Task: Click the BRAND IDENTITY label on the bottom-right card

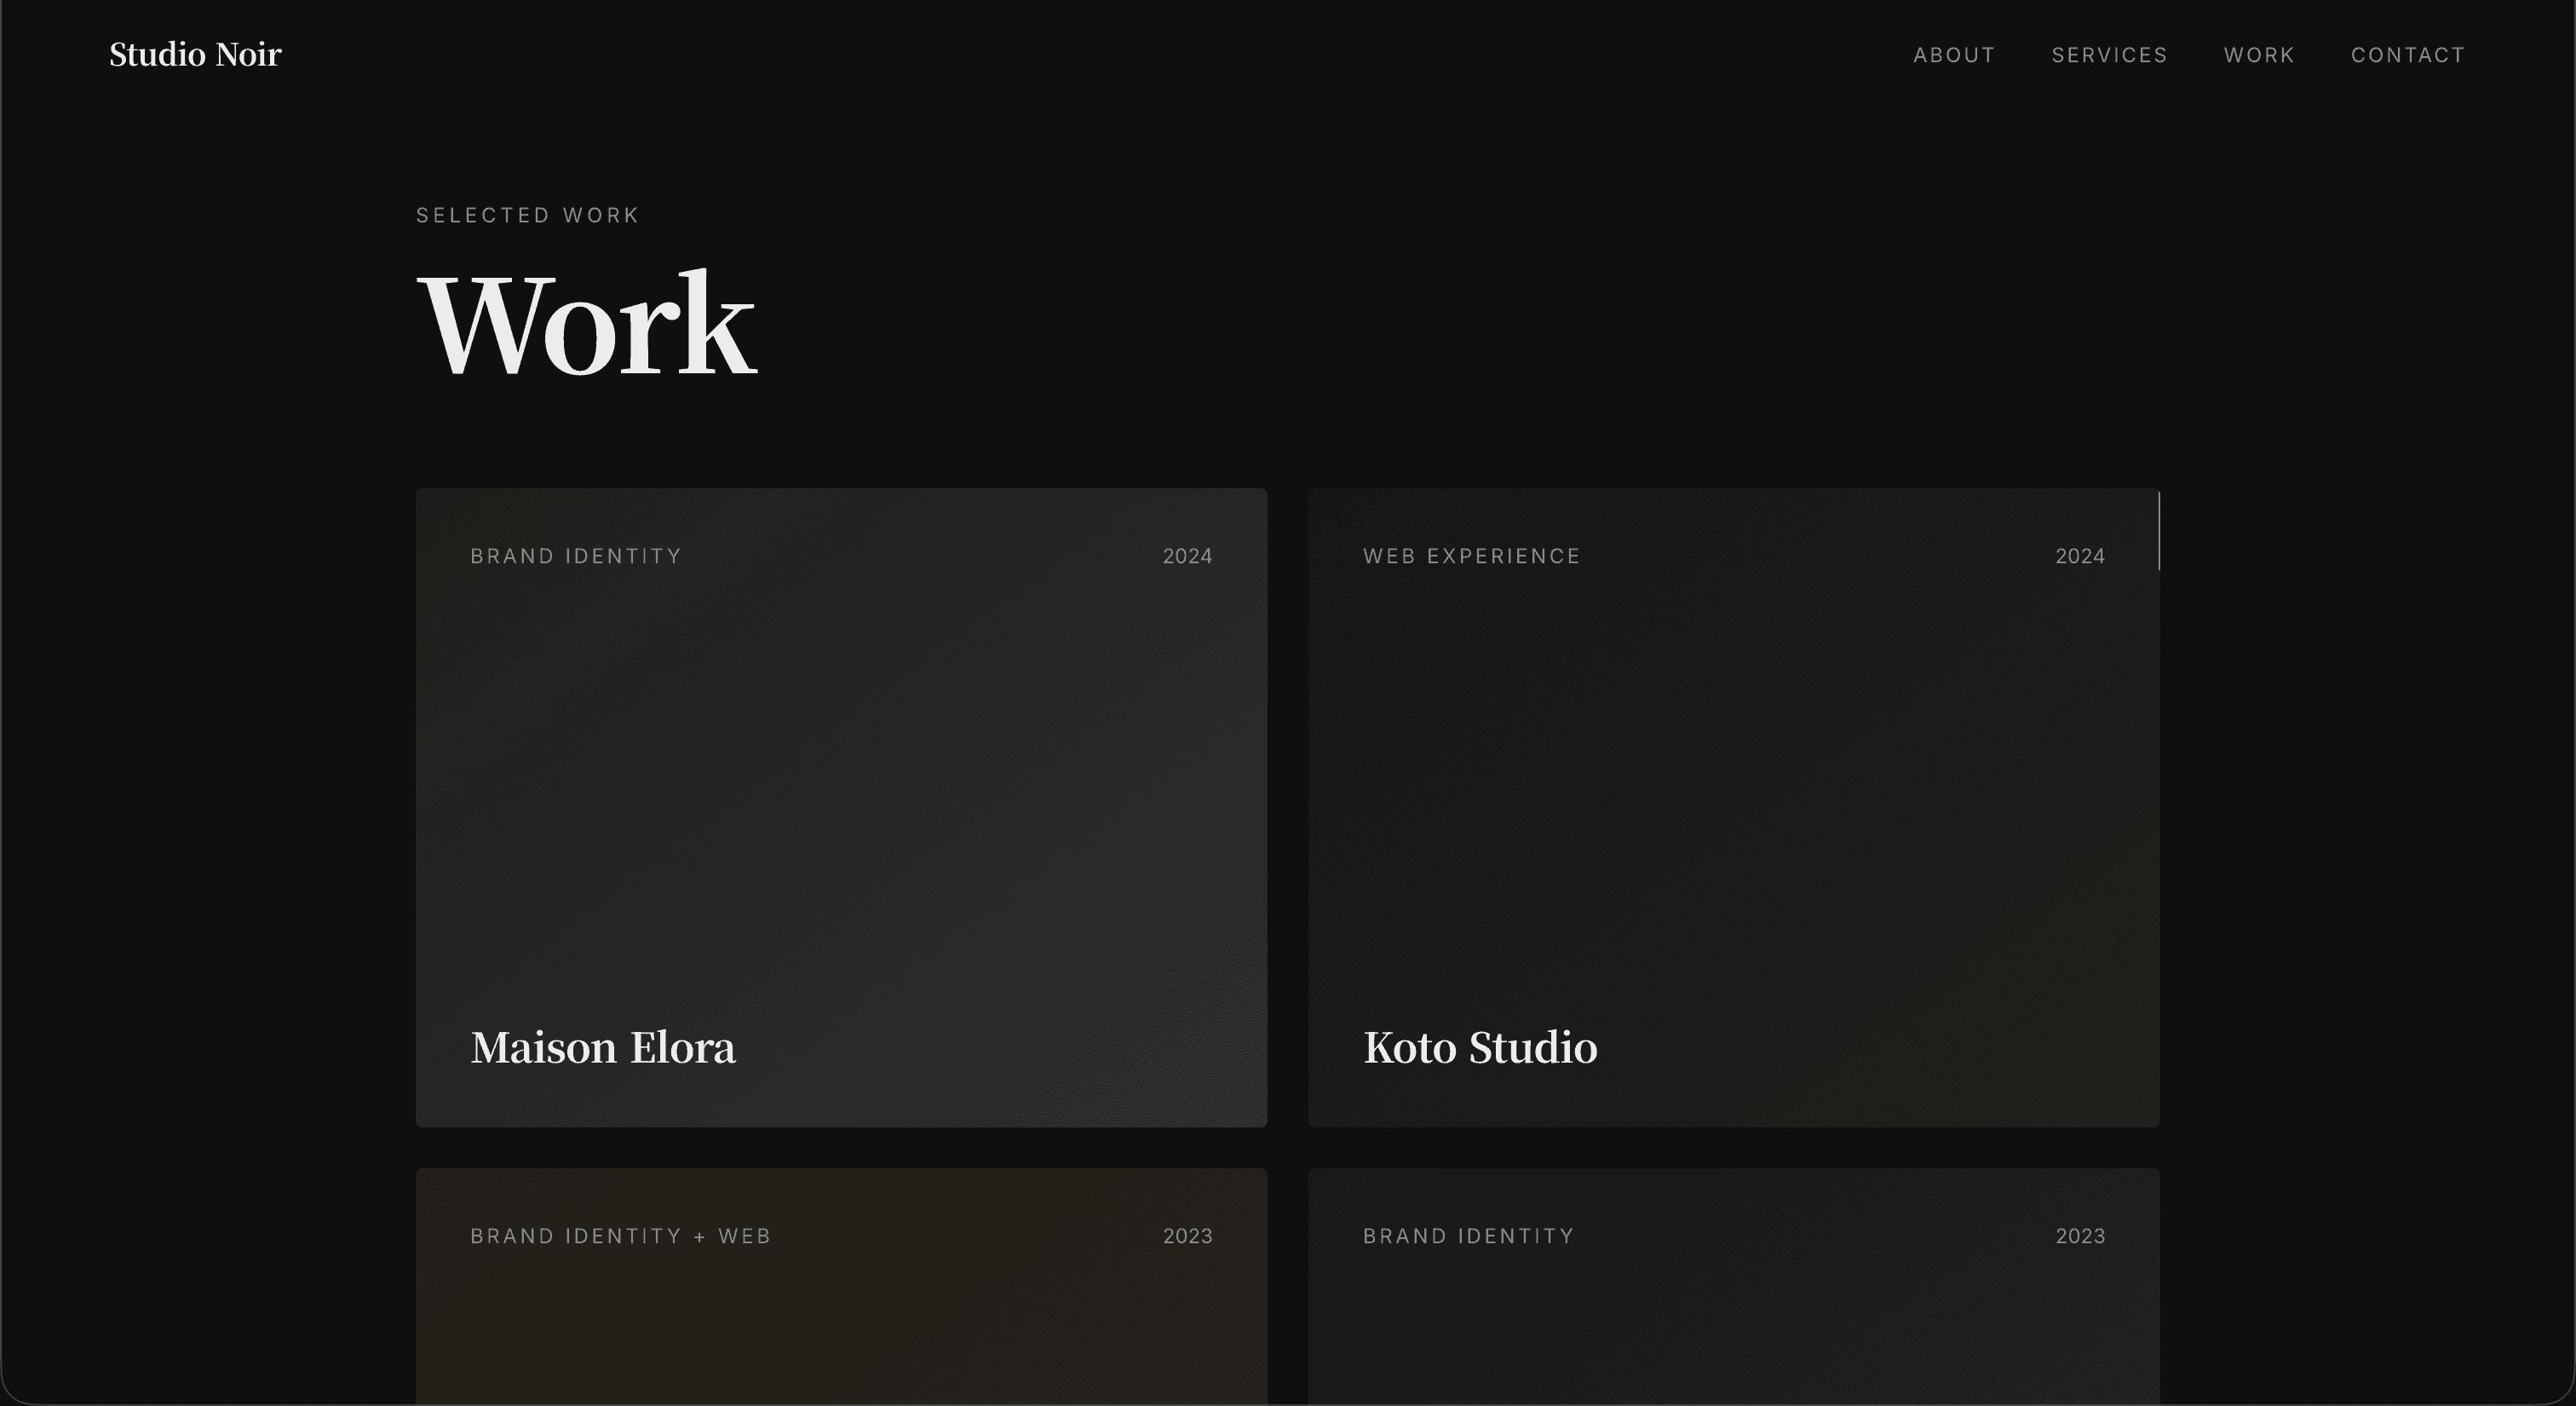Action: coord(1468,1236)
